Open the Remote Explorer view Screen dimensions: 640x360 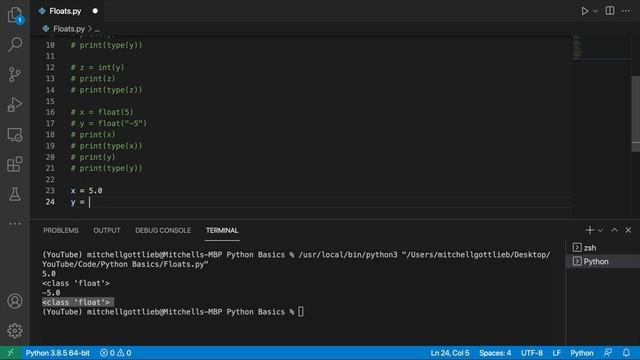pyautogui.click(x=15, y=135)
